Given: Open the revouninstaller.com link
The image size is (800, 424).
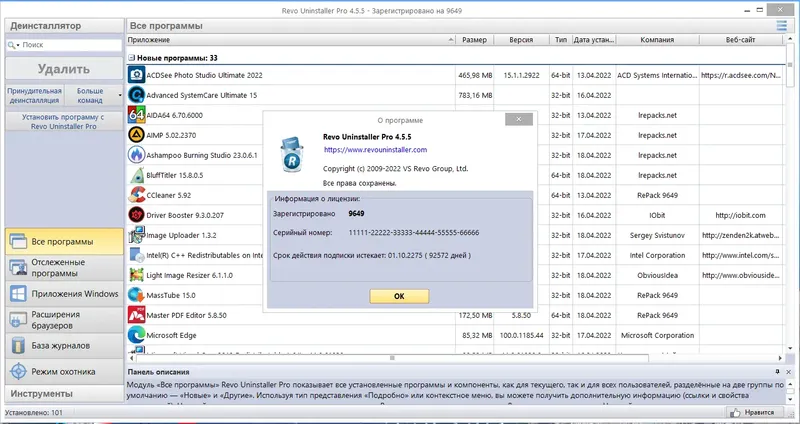Looking at the screenshot, I should (x=375, y=149).
